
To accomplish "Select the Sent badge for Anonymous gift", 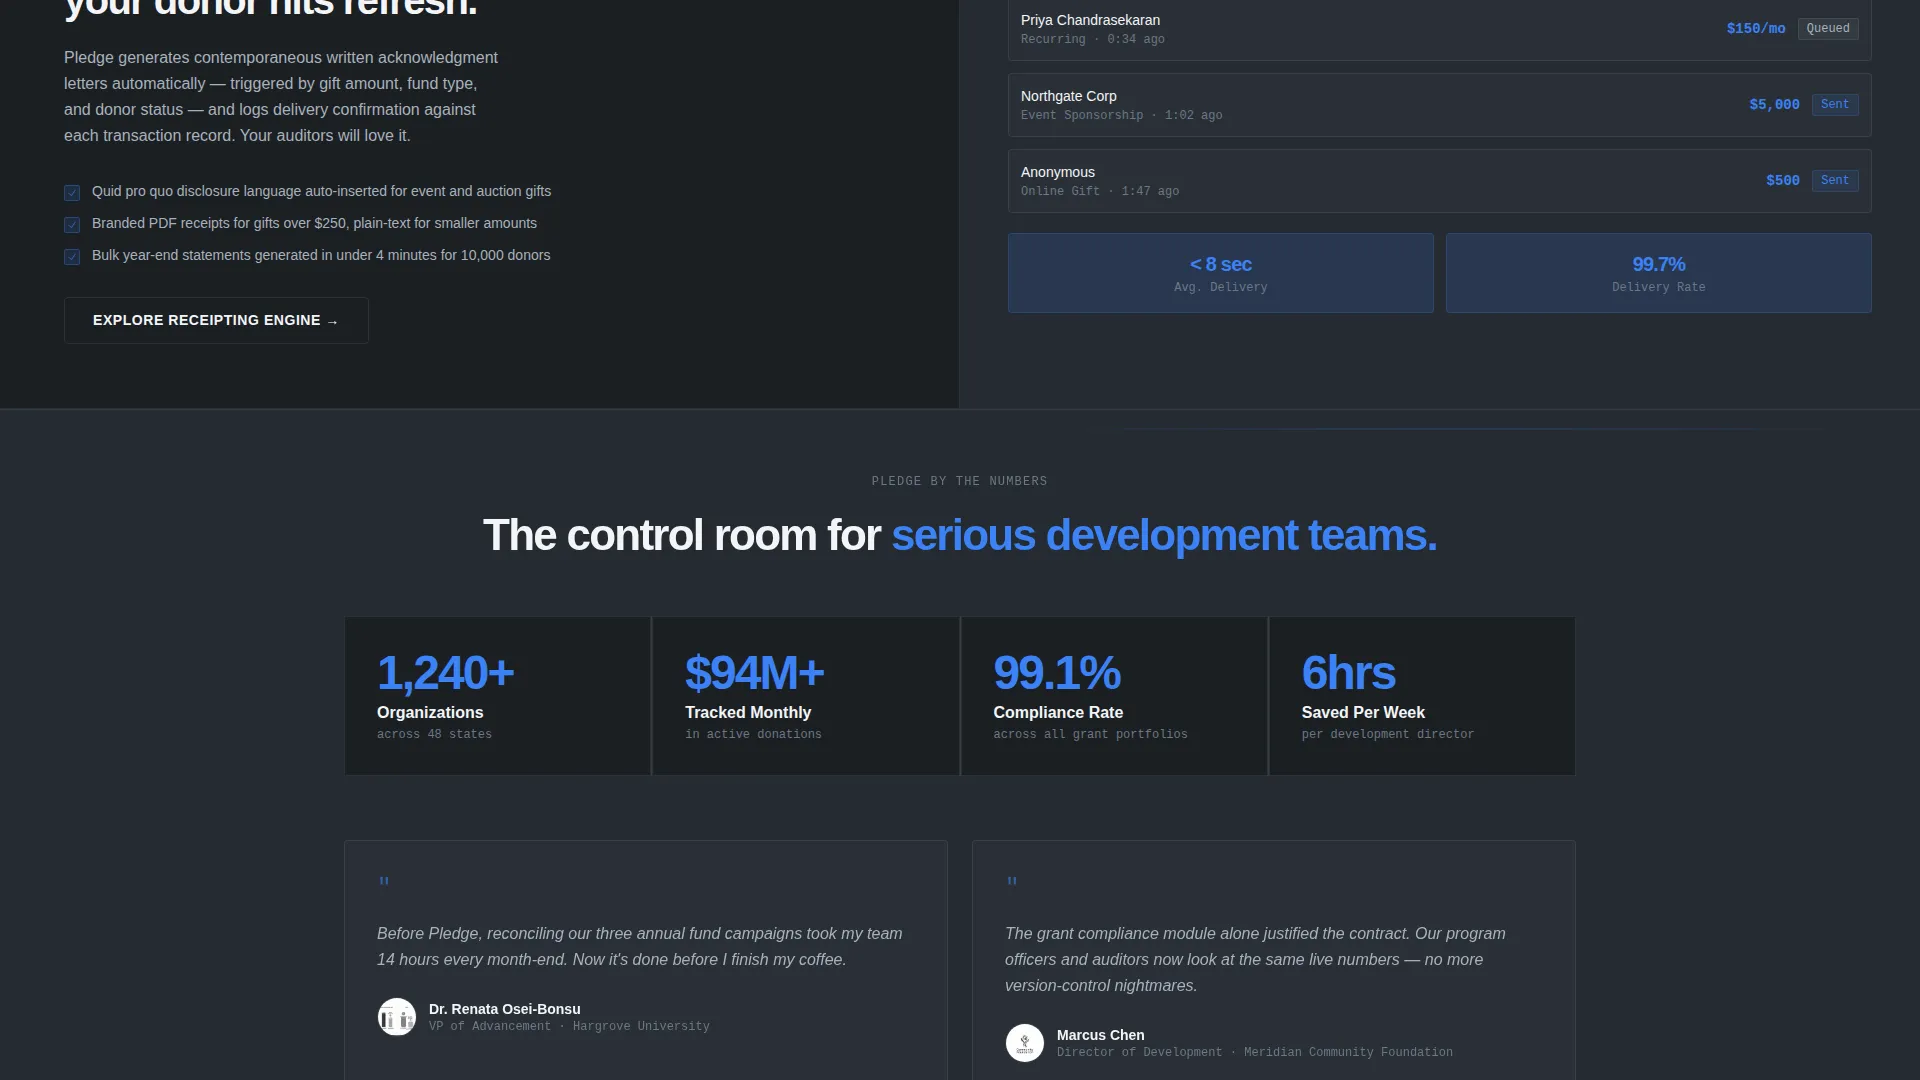I will click(x=1835, y=180).
